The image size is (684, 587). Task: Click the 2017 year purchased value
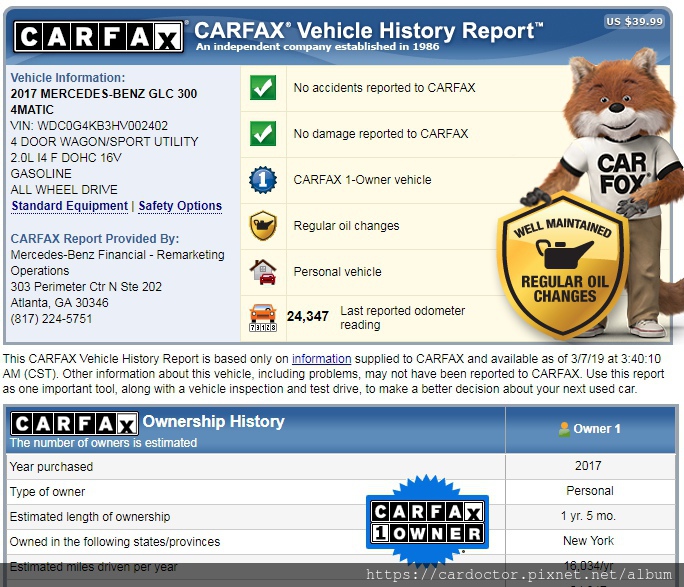tap(588, 466)
